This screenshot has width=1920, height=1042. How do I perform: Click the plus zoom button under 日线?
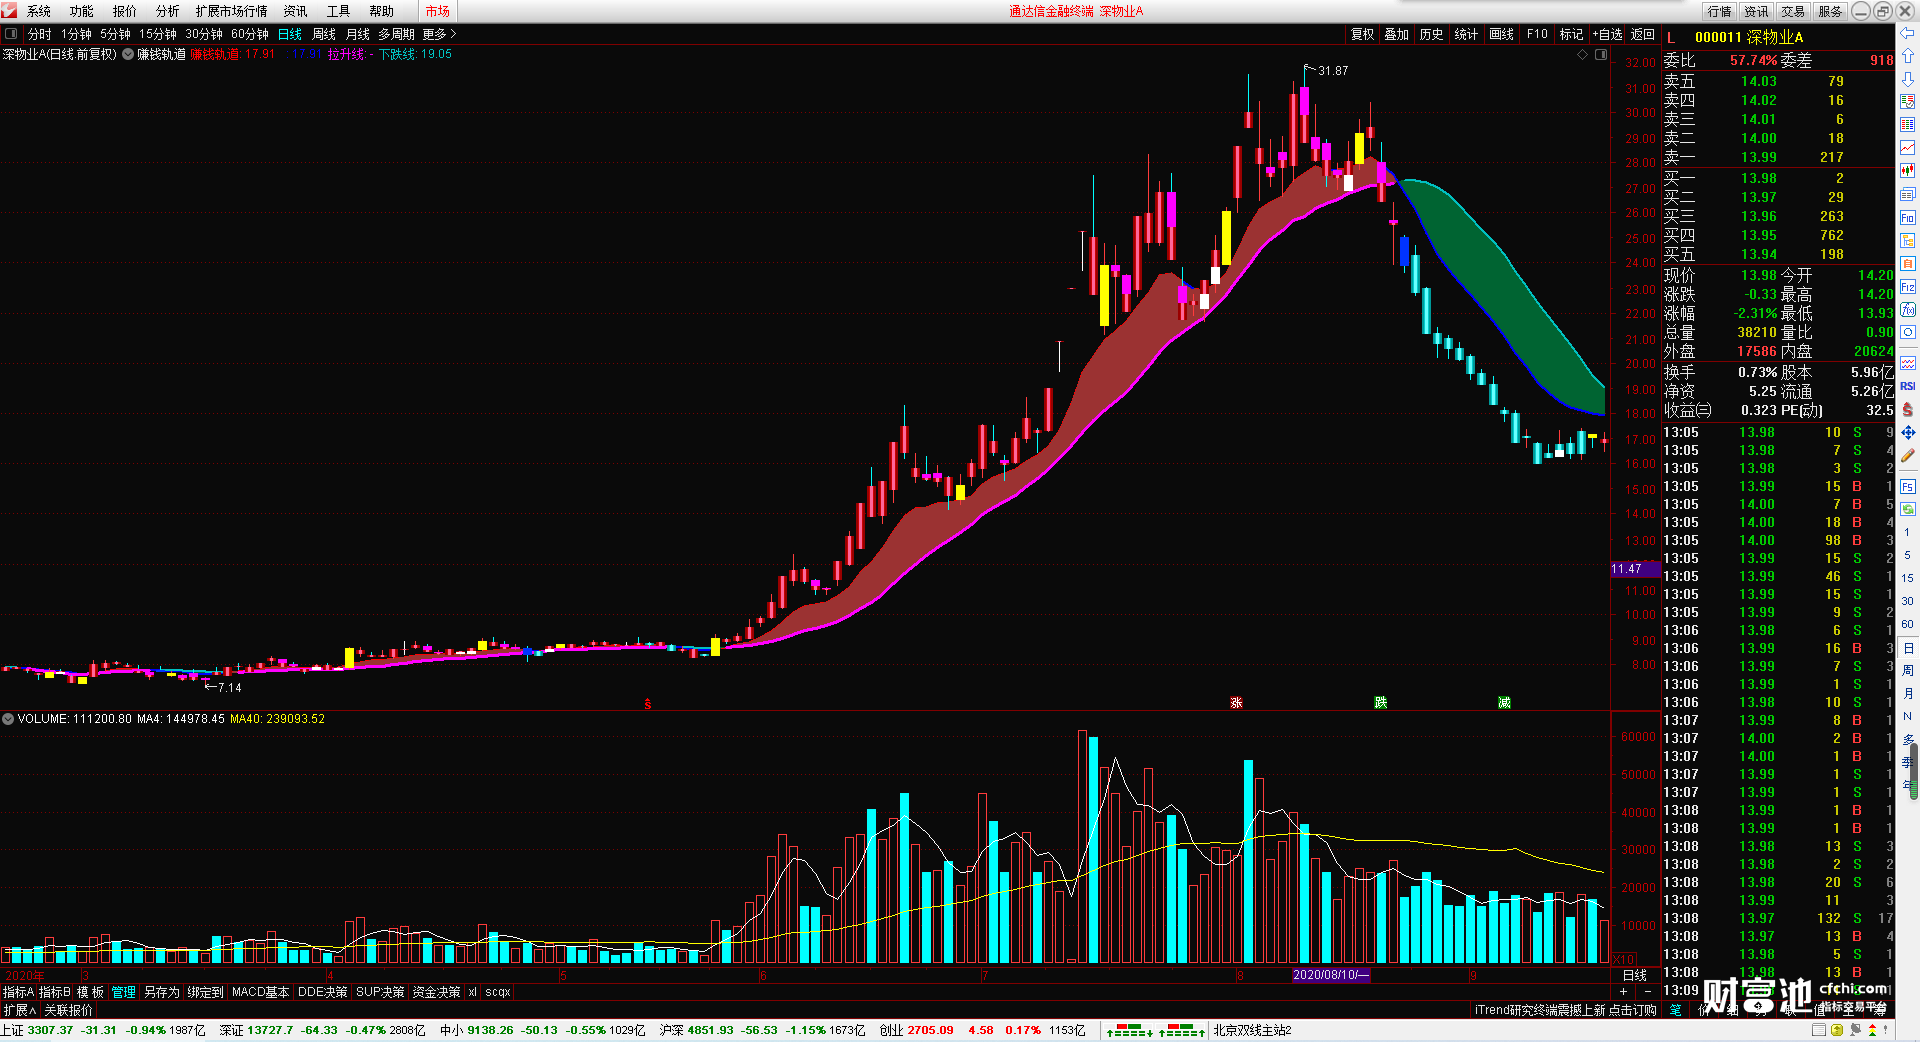(x=1623, y=991)
